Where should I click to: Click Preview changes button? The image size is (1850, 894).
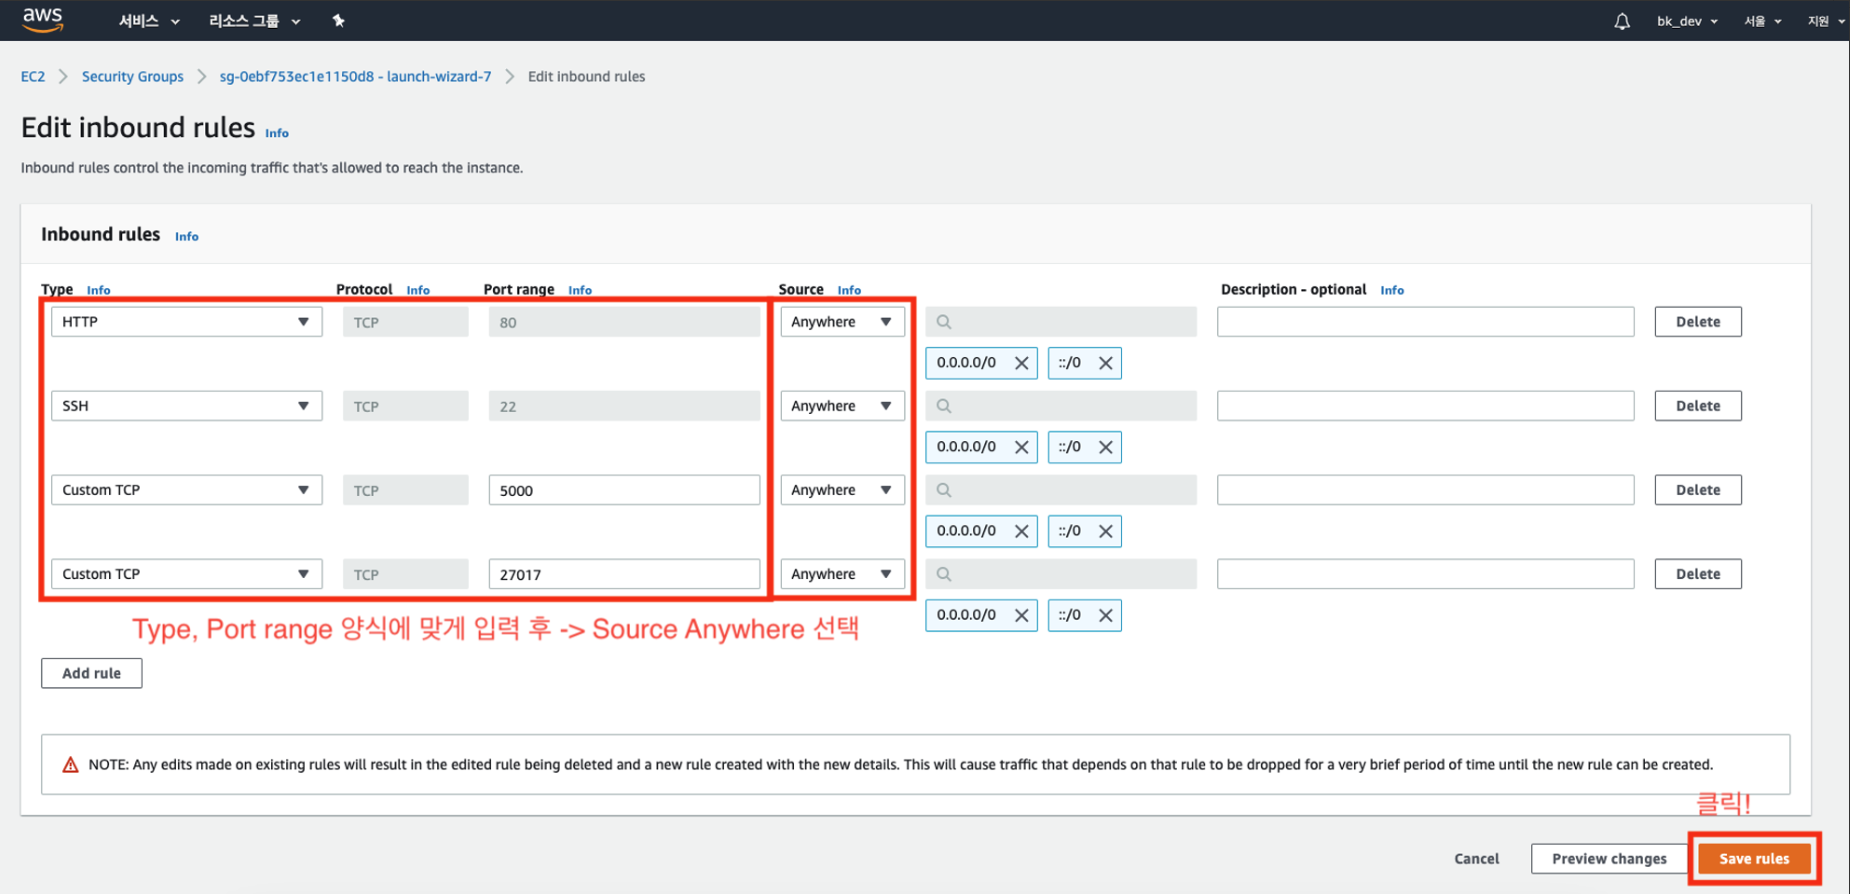click(1609, 859)
